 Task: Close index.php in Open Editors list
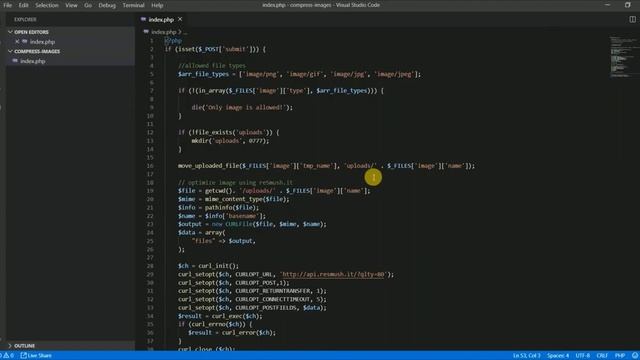coord(17,42)
